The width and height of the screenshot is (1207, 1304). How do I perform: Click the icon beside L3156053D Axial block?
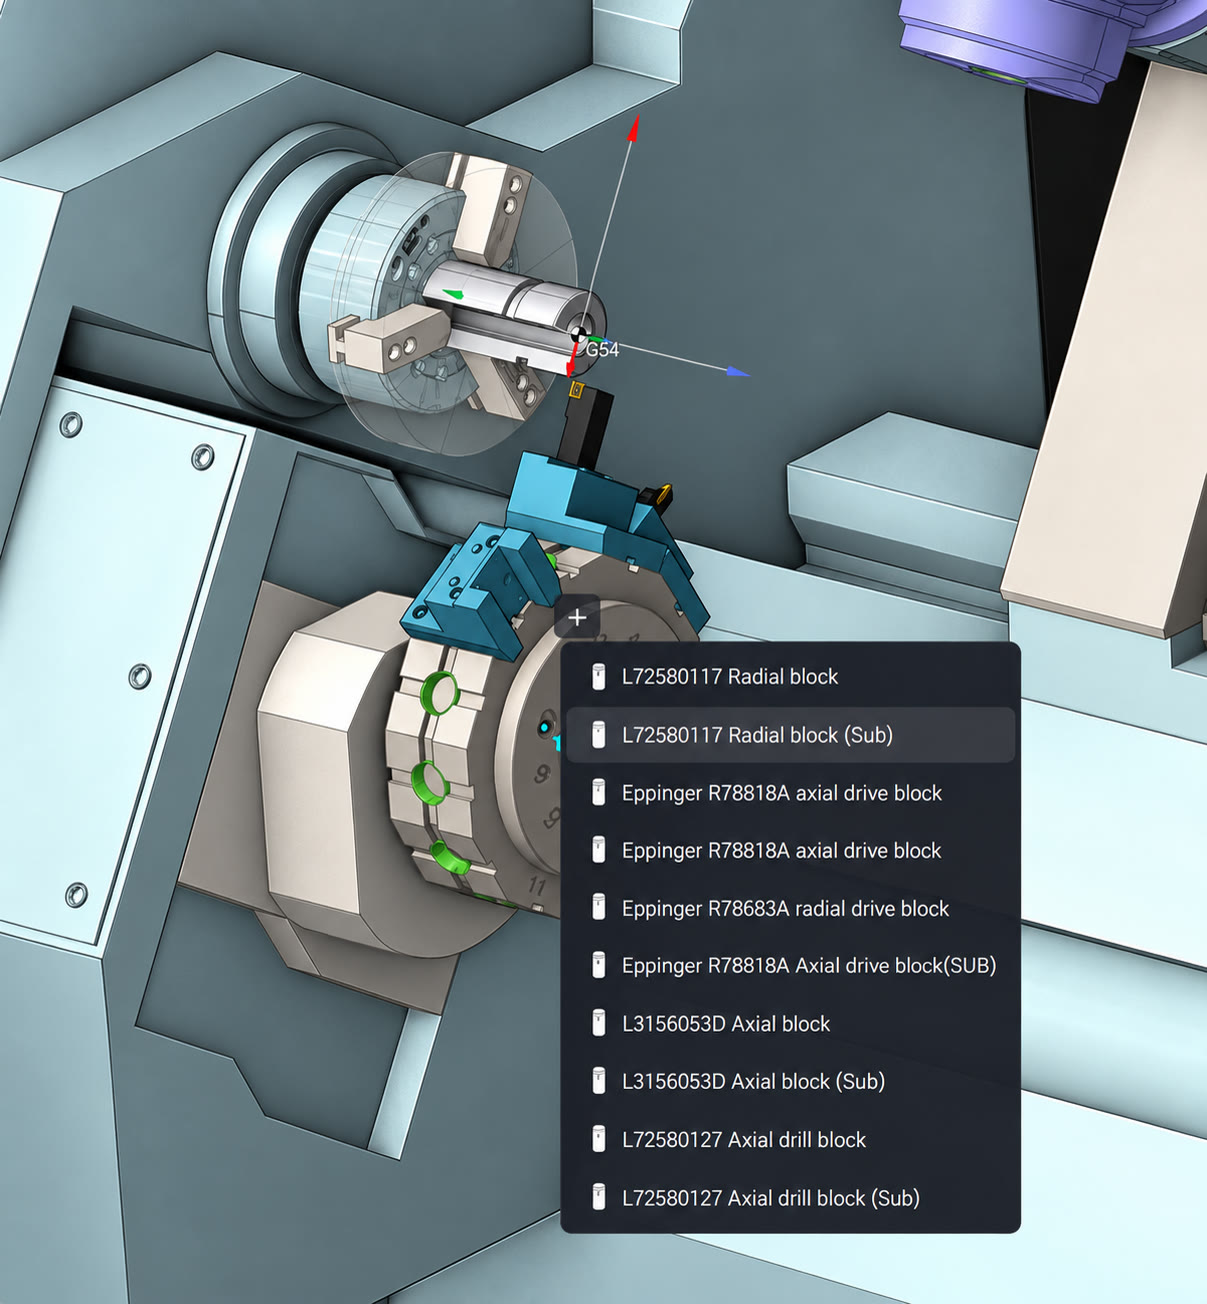tap(598, 1024)
